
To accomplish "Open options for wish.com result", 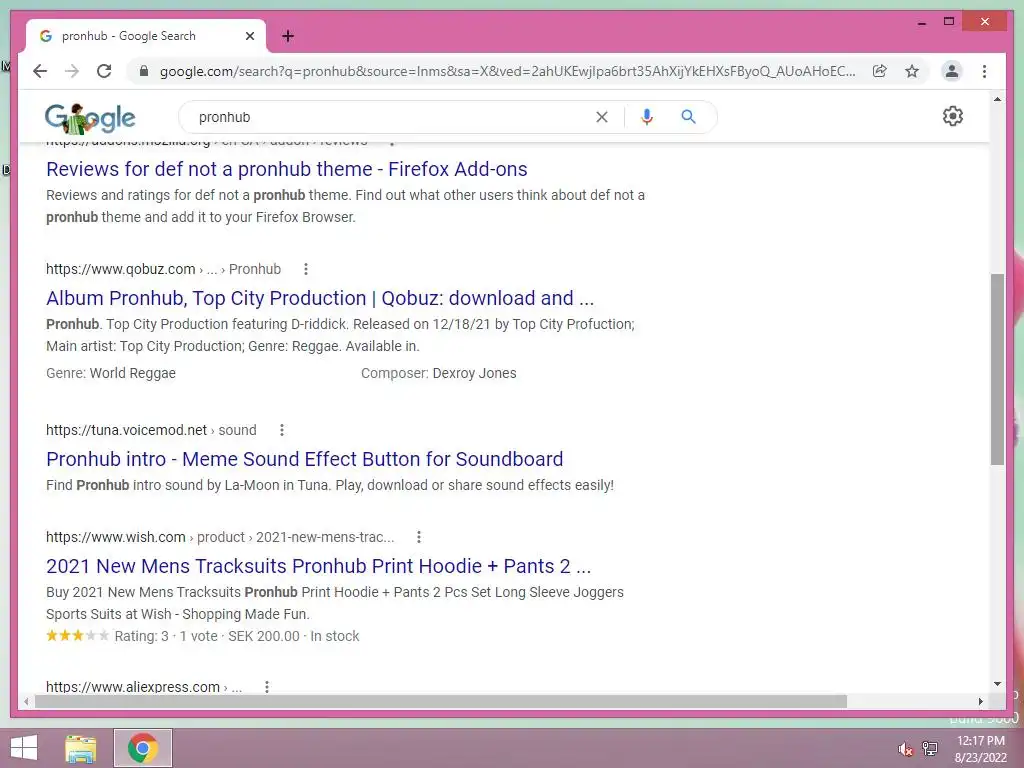I will [x=419, y=537].
